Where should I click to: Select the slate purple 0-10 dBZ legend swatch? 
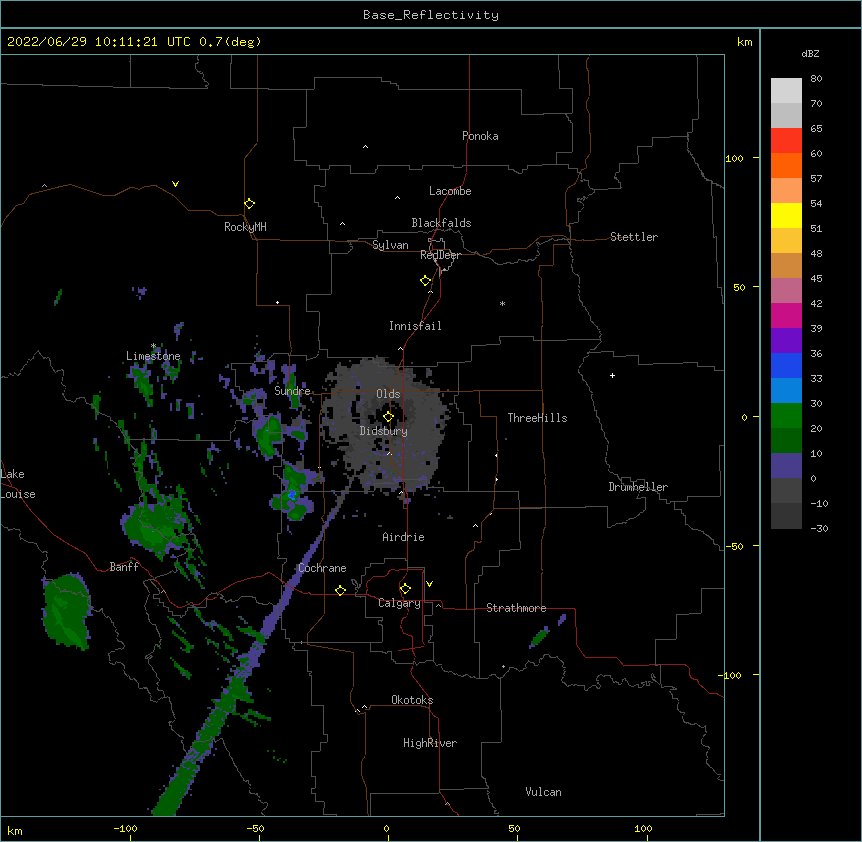[x=786, y=466]
